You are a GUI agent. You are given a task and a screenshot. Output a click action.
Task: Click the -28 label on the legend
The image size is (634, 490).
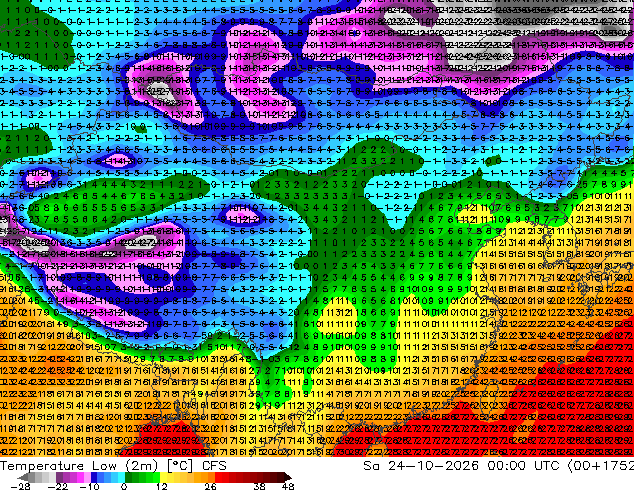point(21,486)
